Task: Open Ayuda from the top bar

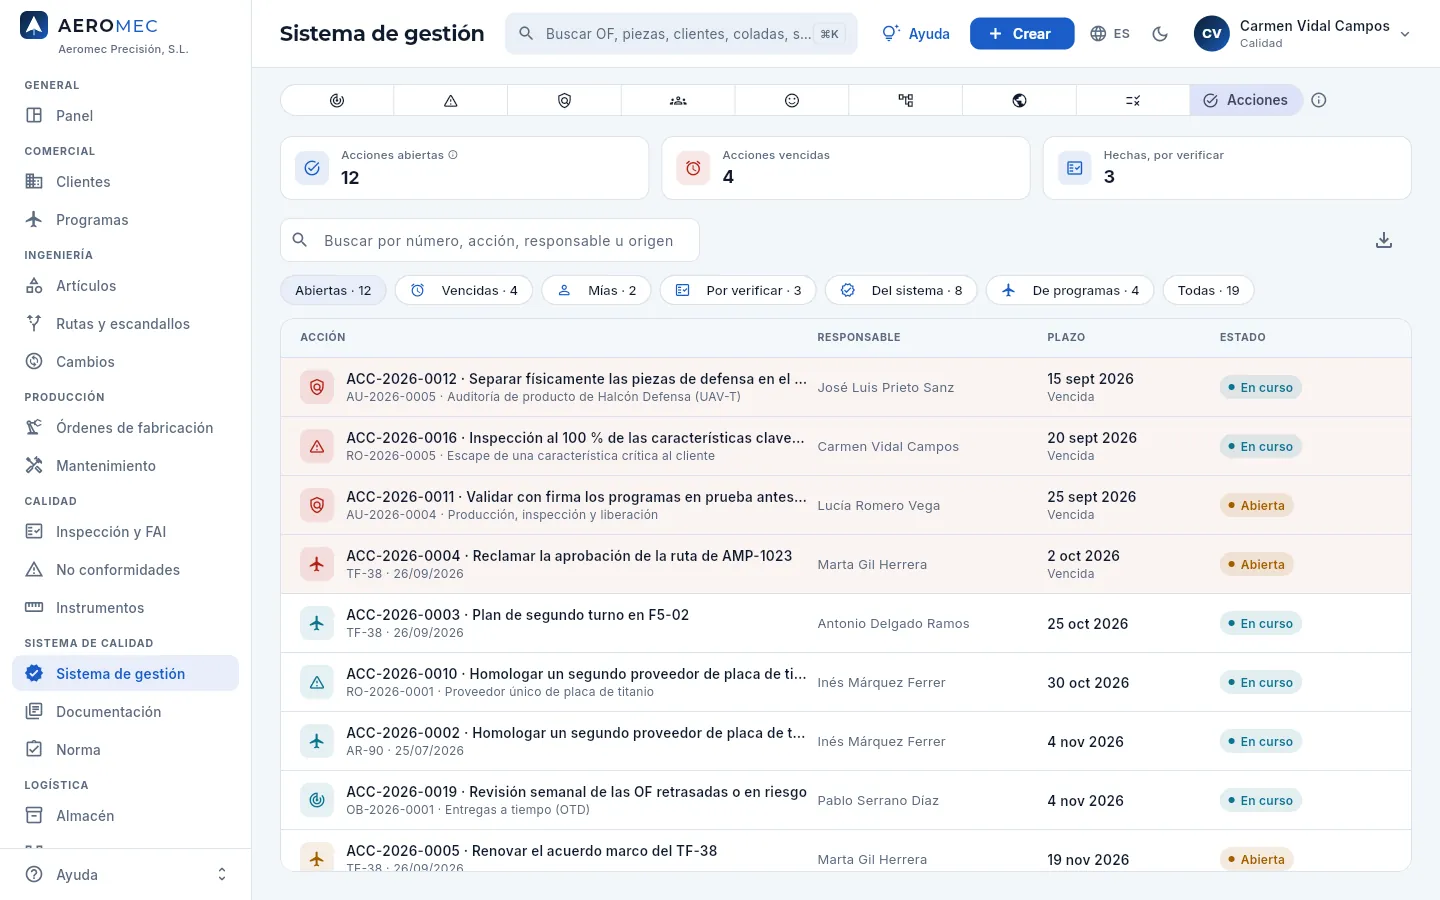Action: [x=916, y=34]
